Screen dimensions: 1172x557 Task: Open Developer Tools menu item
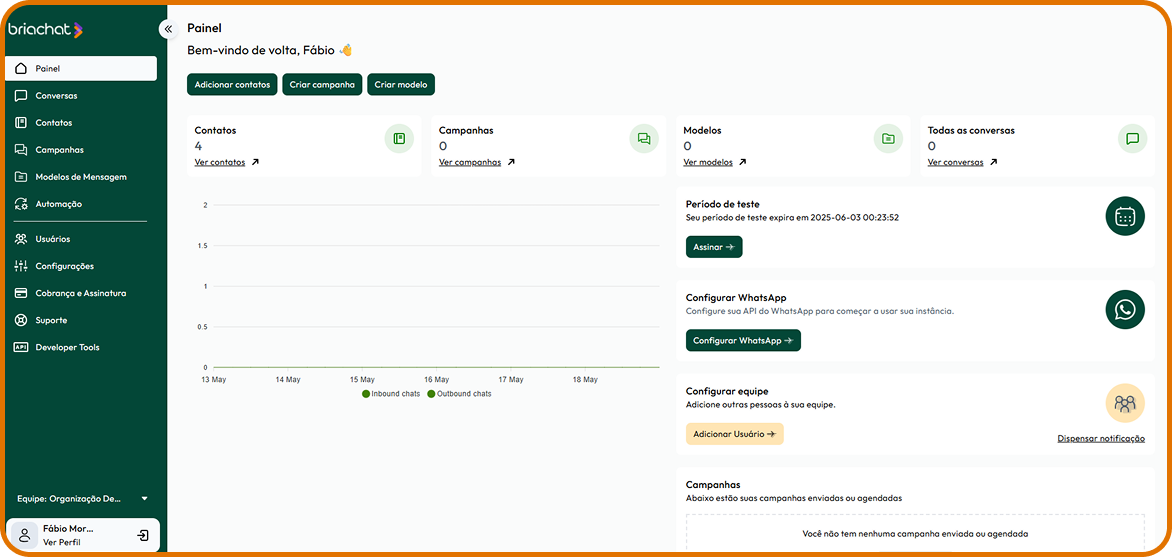click(x=67, y=347)
